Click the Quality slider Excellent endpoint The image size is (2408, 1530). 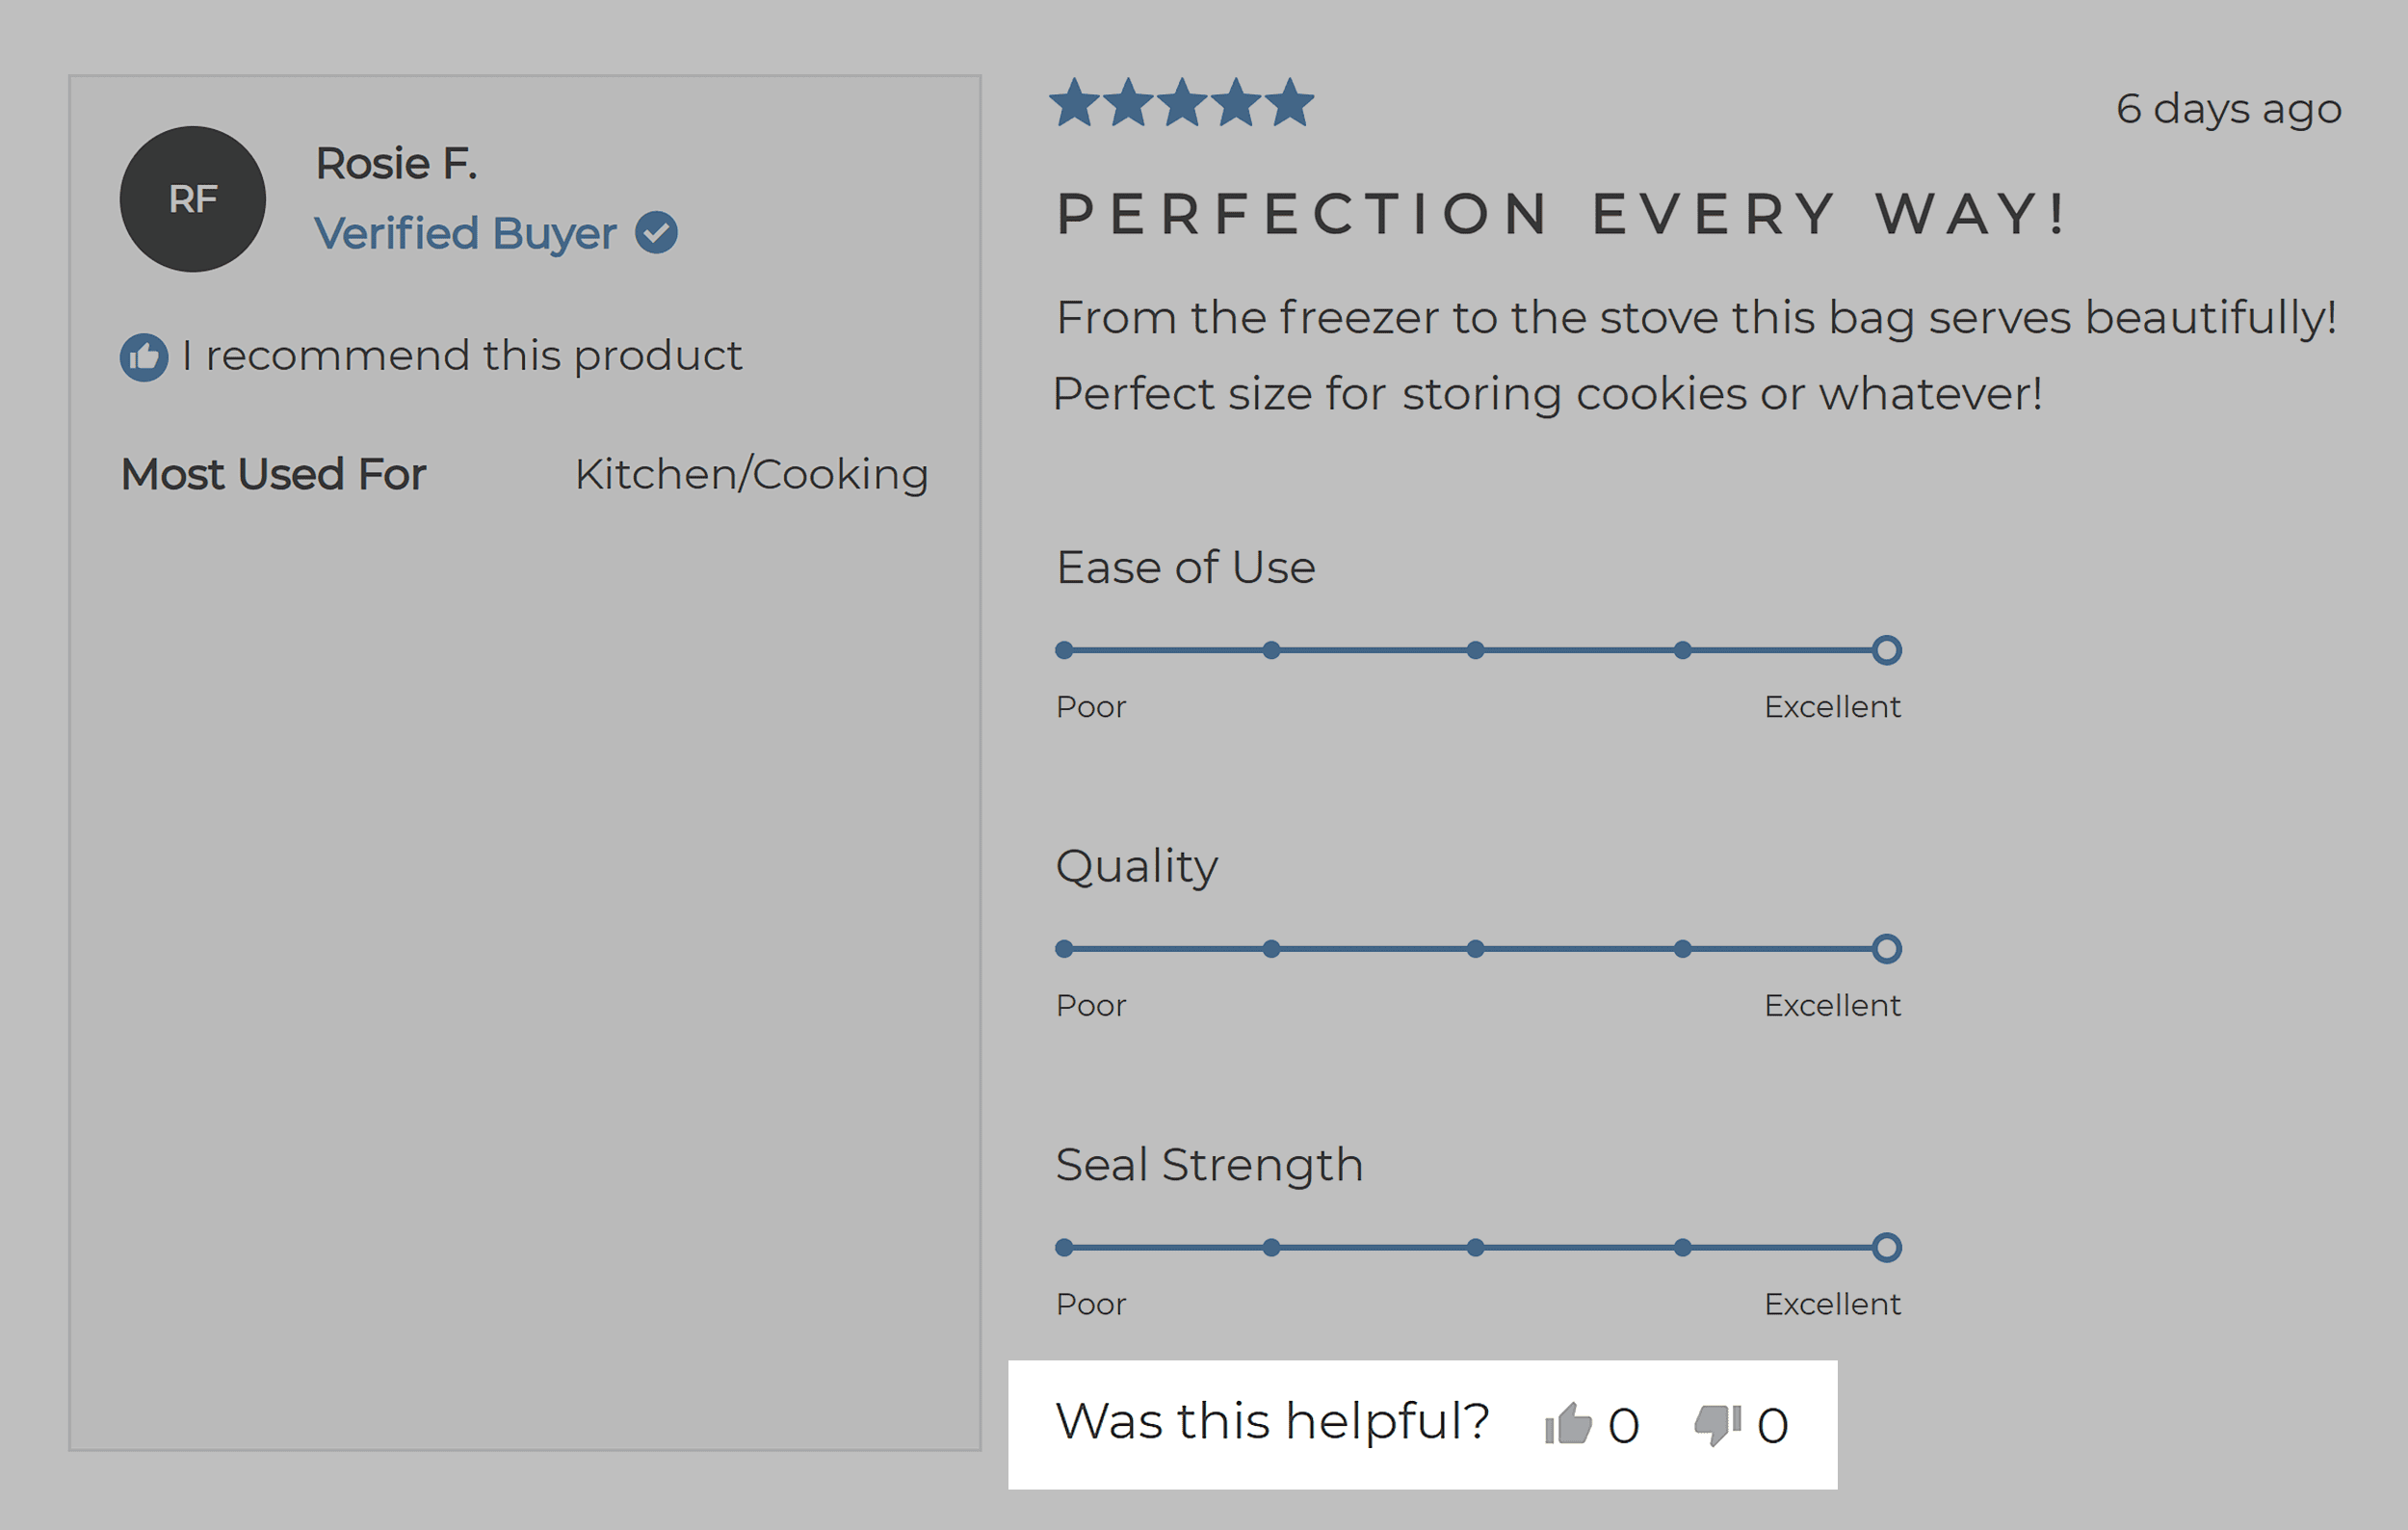pyautogui.click(x=1886, y=948)
